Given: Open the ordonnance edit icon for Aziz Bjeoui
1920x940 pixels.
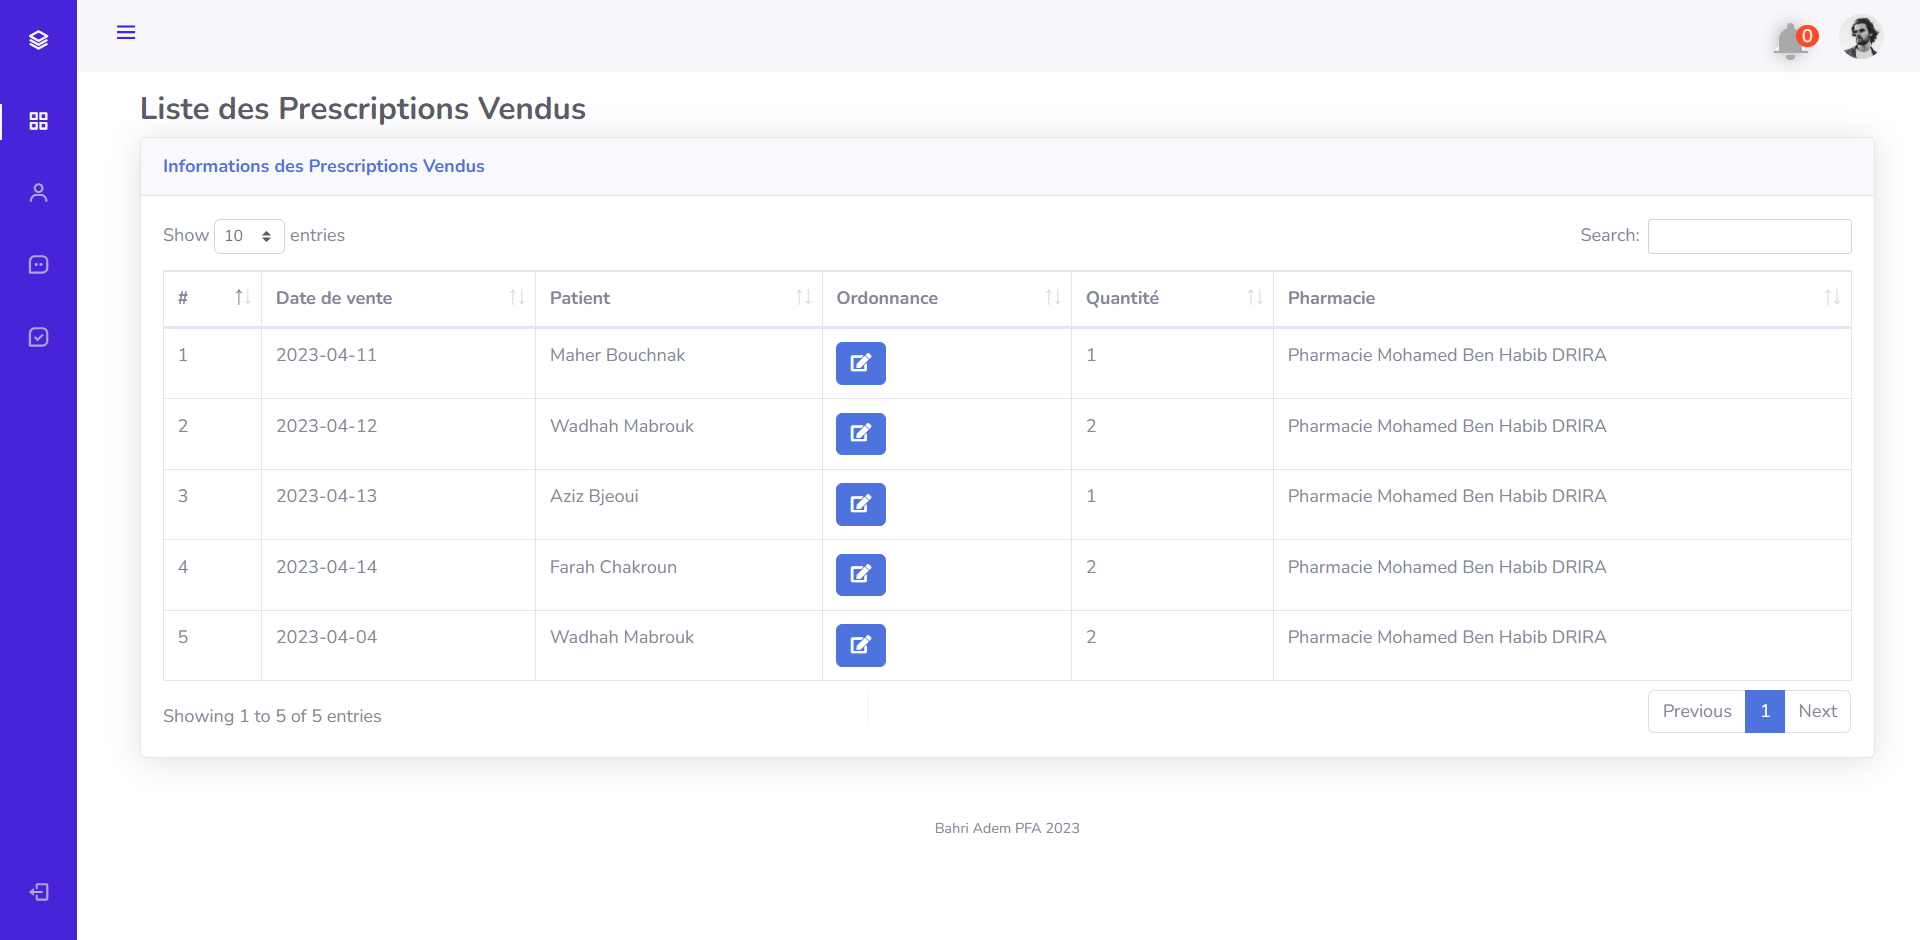Looking at the screenshot, I should click(859, 504).
